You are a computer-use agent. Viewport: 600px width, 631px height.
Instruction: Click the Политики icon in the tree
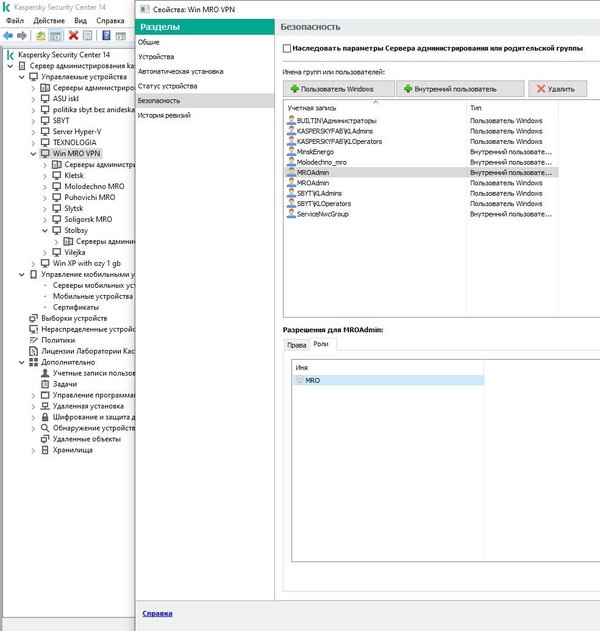[33, 340]
